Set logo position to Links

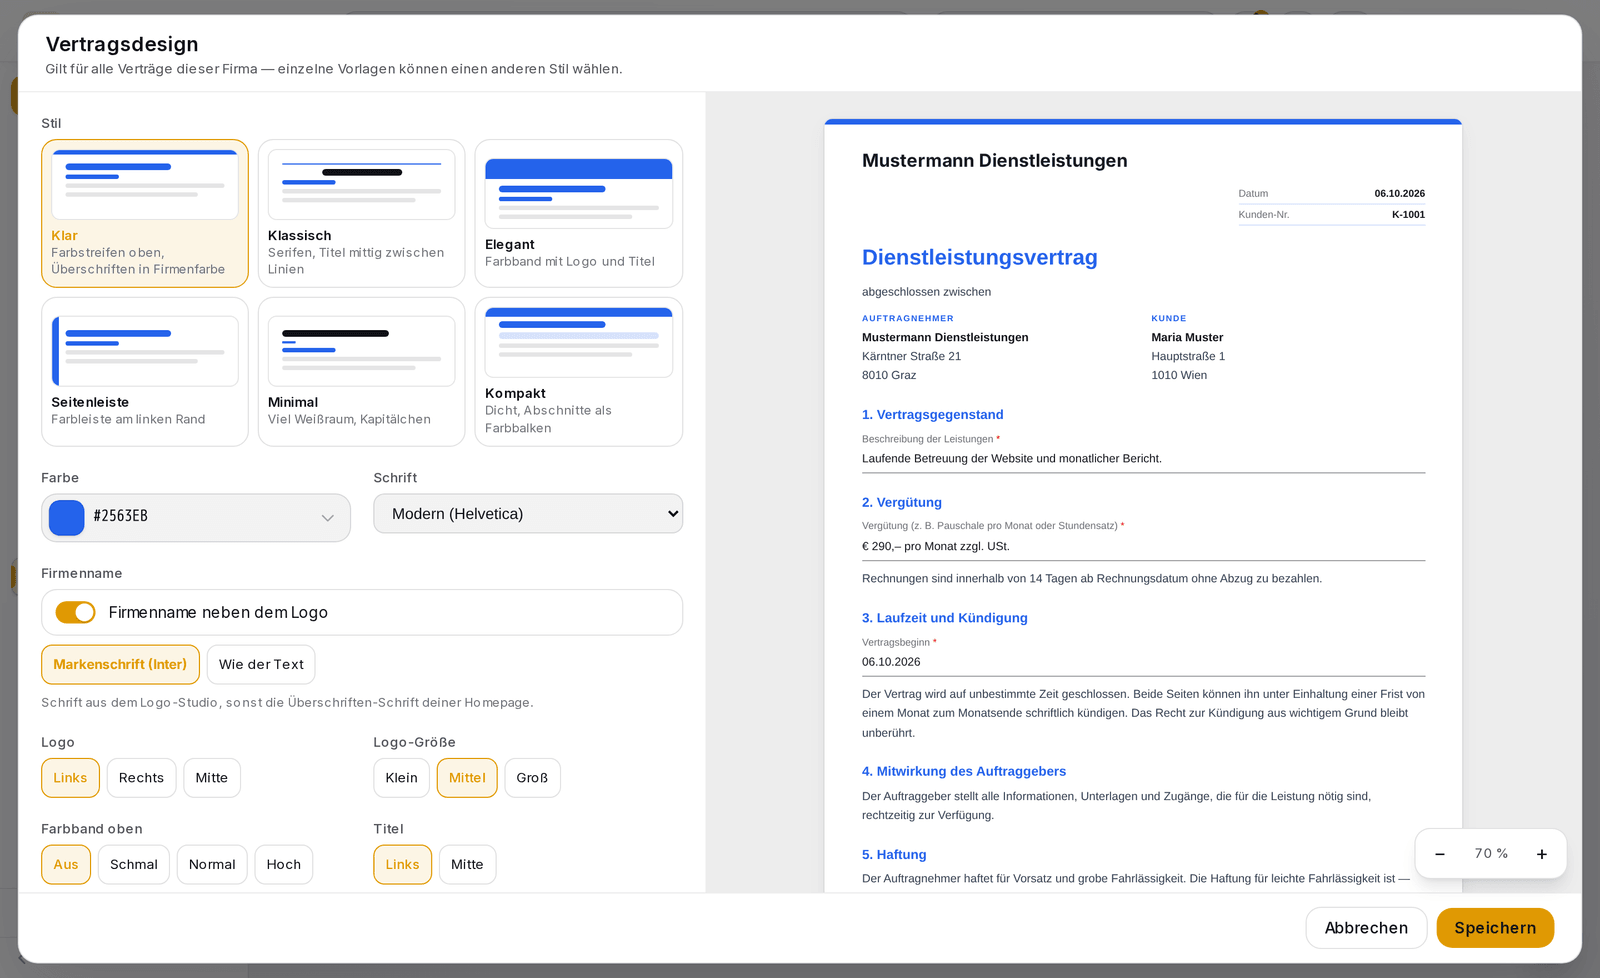(x=70, y=778)
